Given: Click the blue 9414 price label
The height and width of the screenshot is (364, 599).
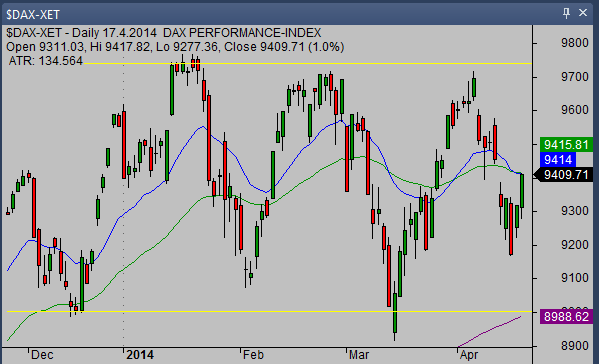Looking at the screenshot, I should (x=558, y=159).
